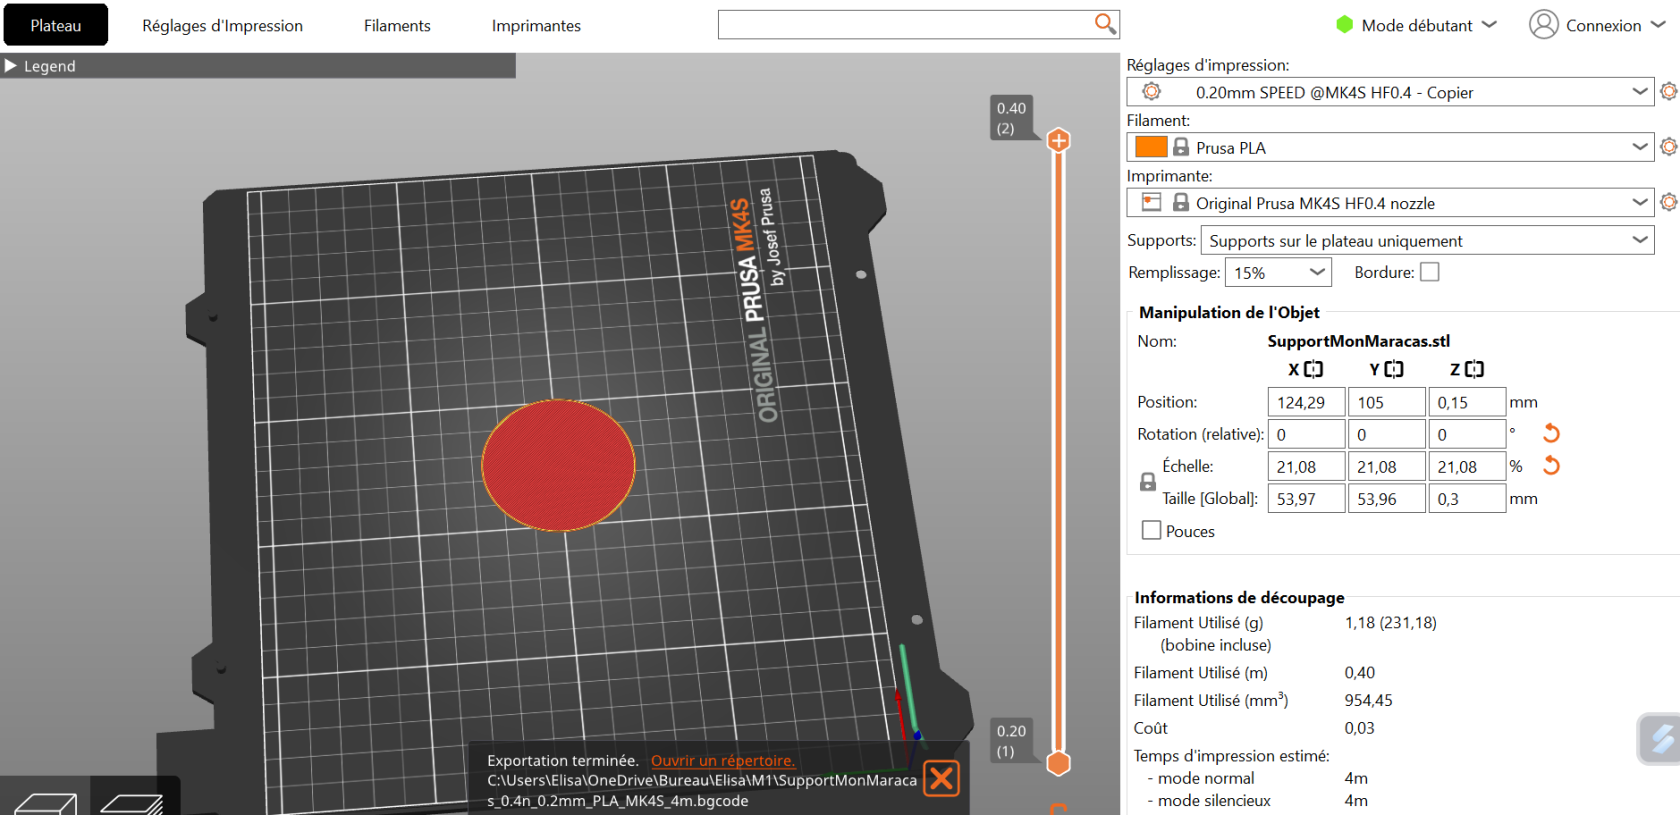Select the red circular object on the bed
Image resolution: width=1680 pixels, height=815 pixels.
(x=558, y=465)
